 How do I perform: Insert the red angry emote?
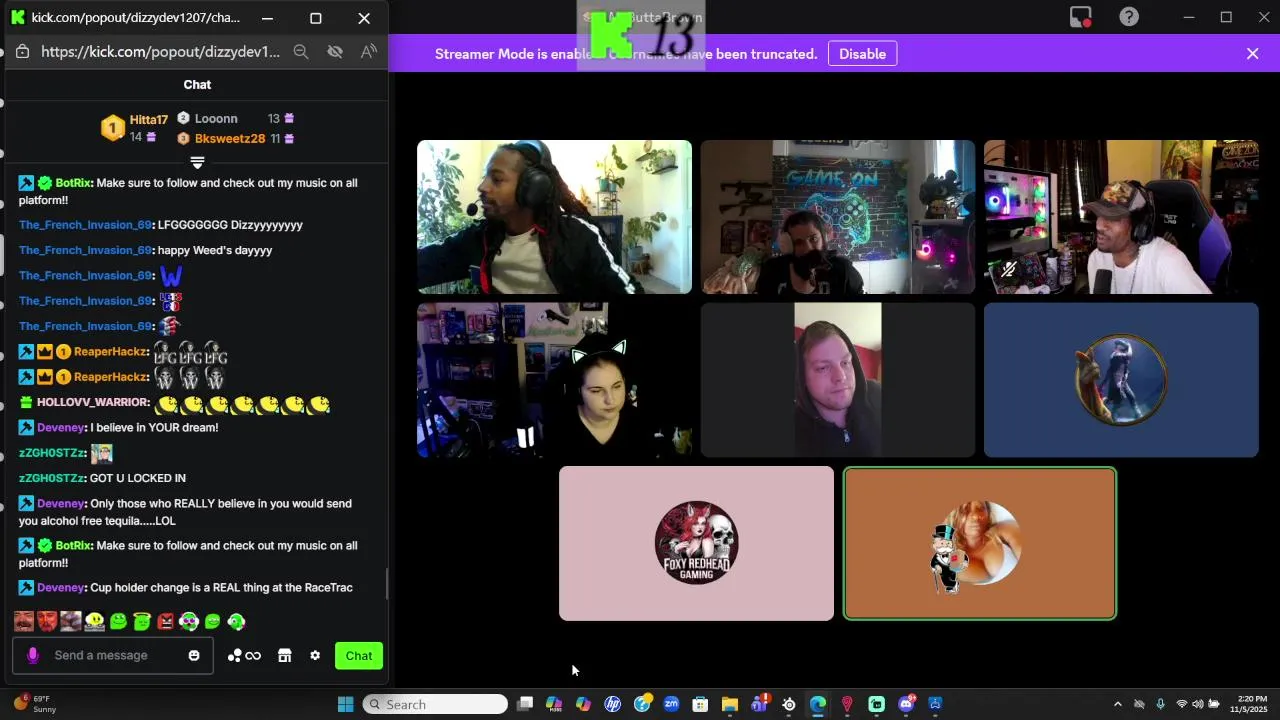165,622
